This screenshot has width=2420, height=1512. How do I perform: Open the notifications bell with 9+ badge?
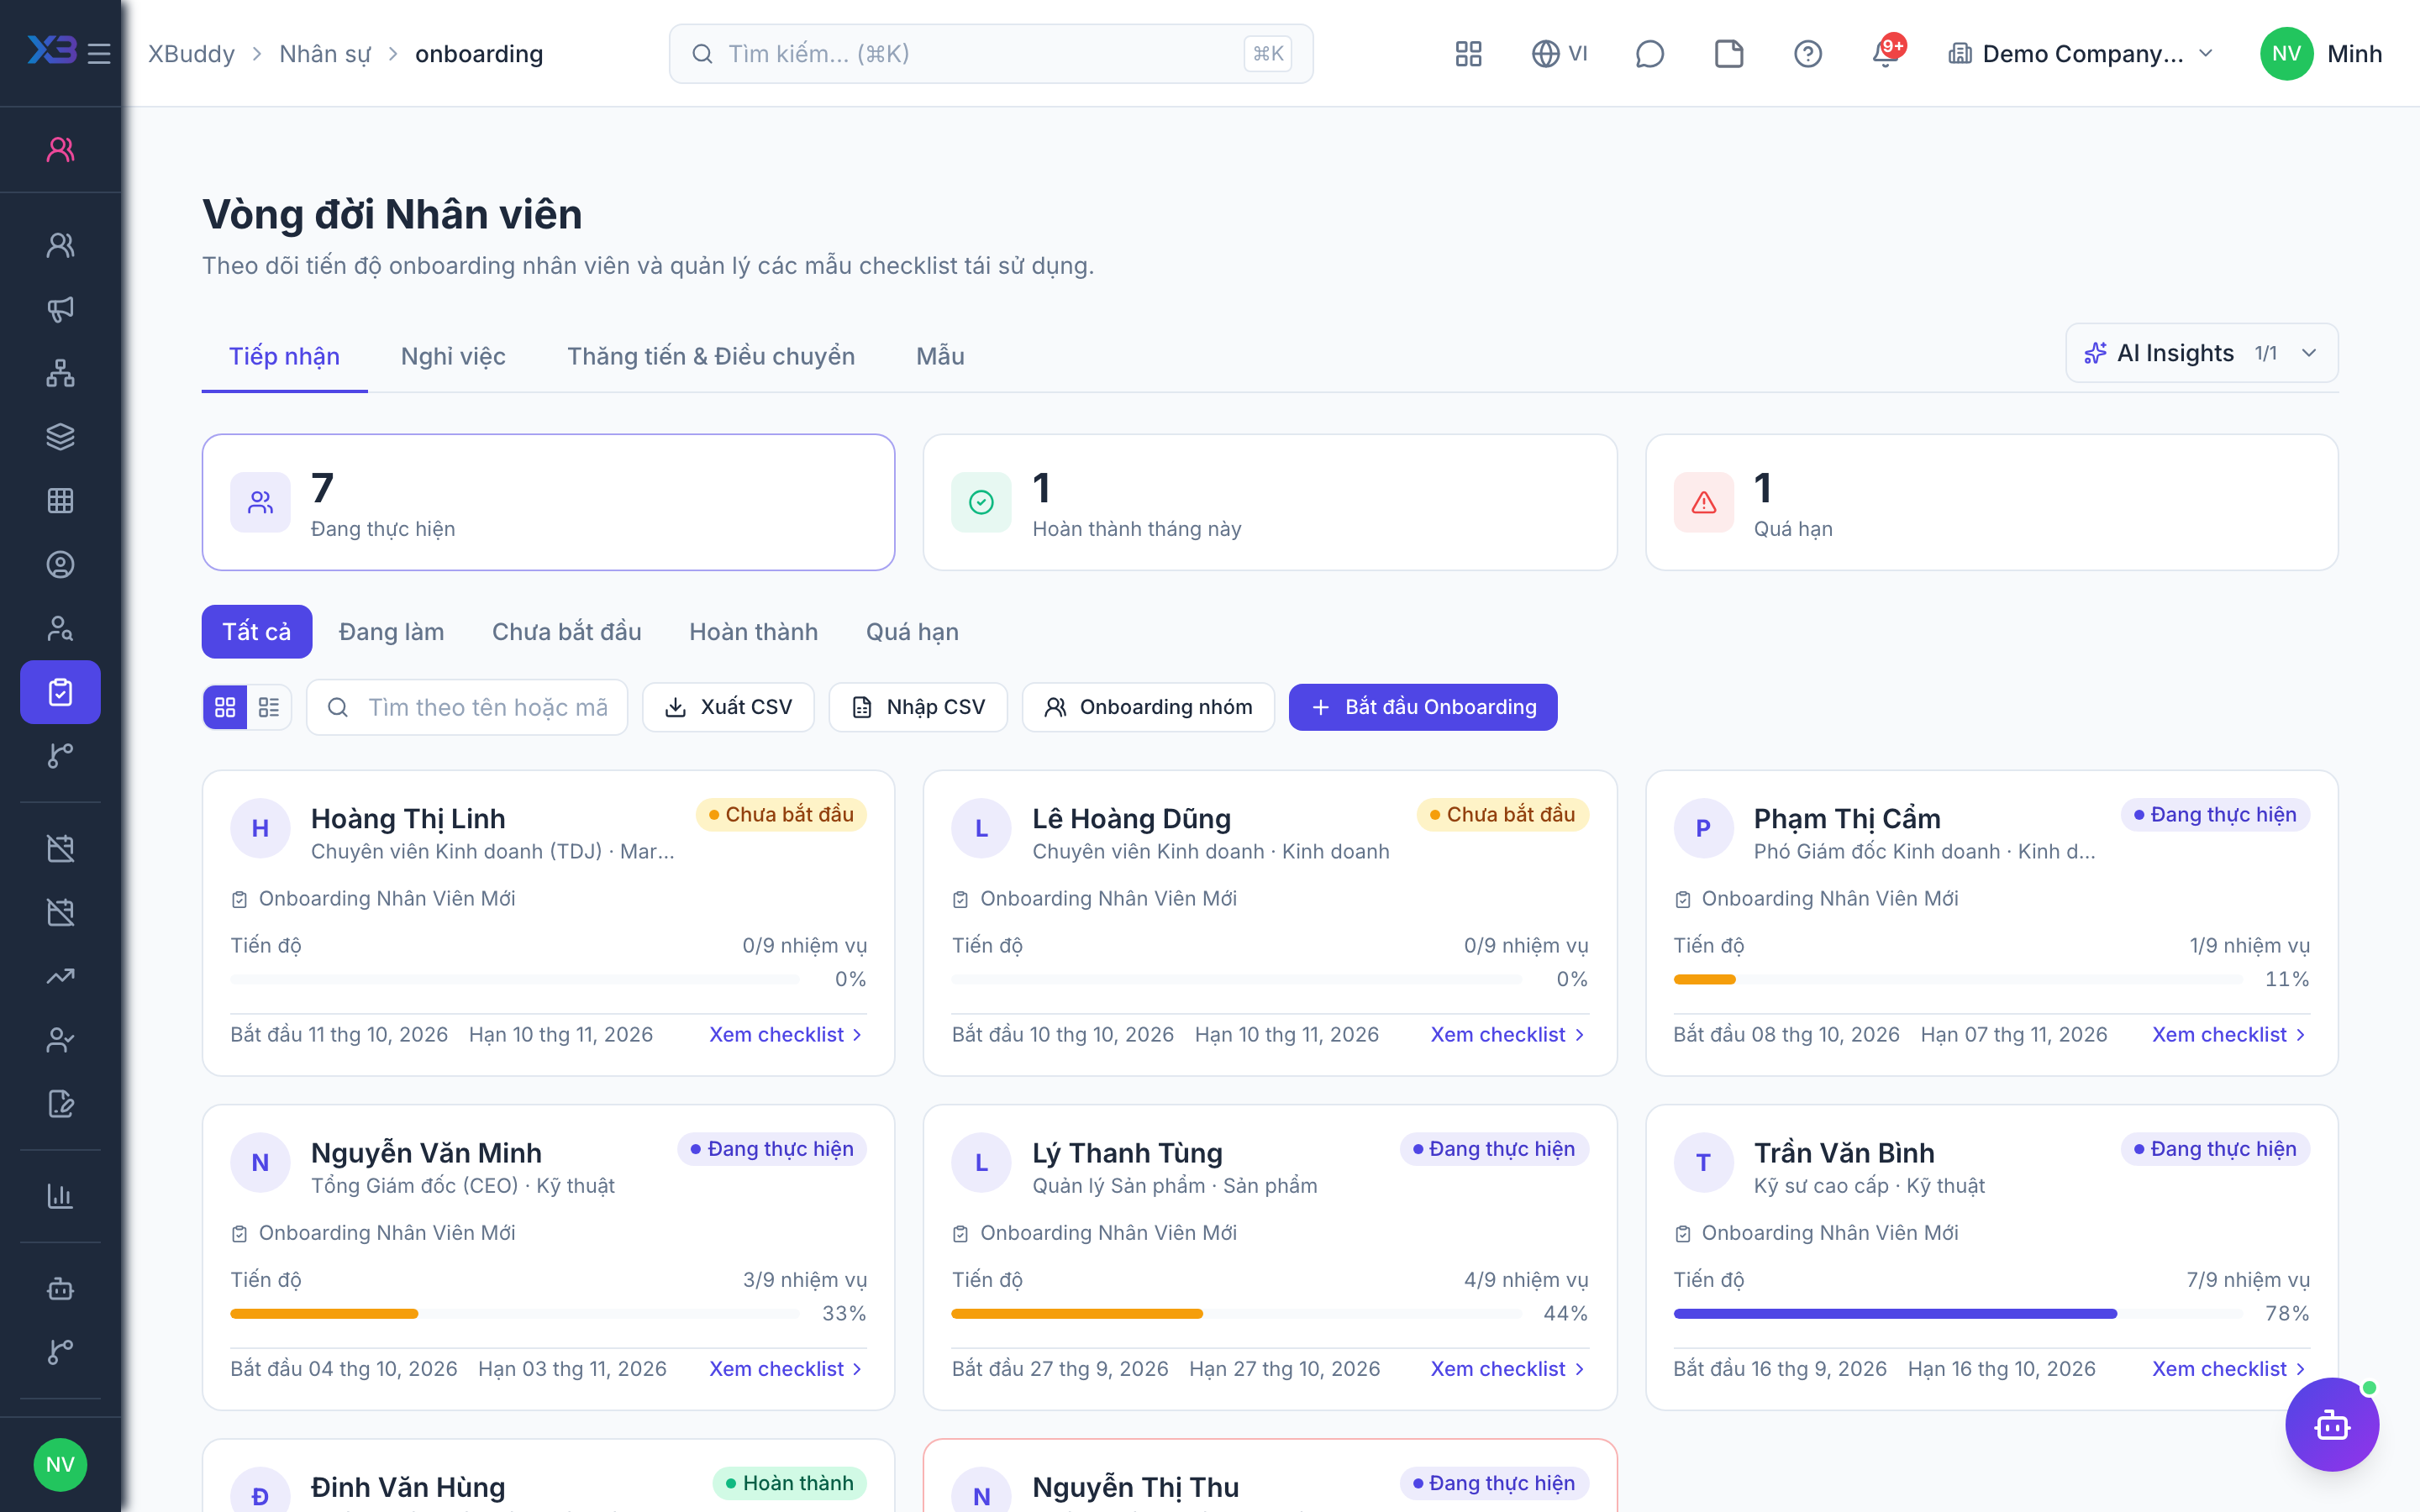[x=1886, y=52]
